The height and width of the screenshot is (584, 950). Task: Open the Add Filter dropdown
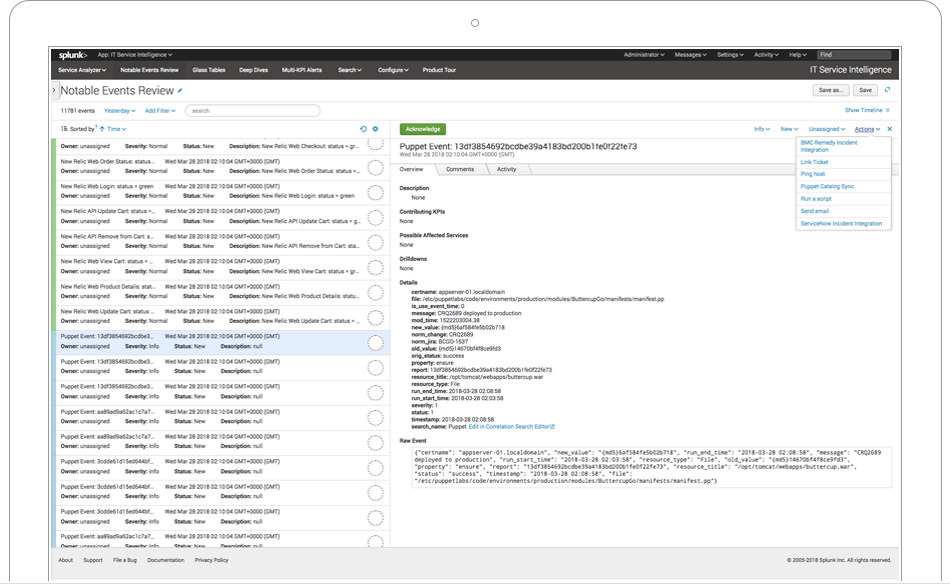[160, 111]
